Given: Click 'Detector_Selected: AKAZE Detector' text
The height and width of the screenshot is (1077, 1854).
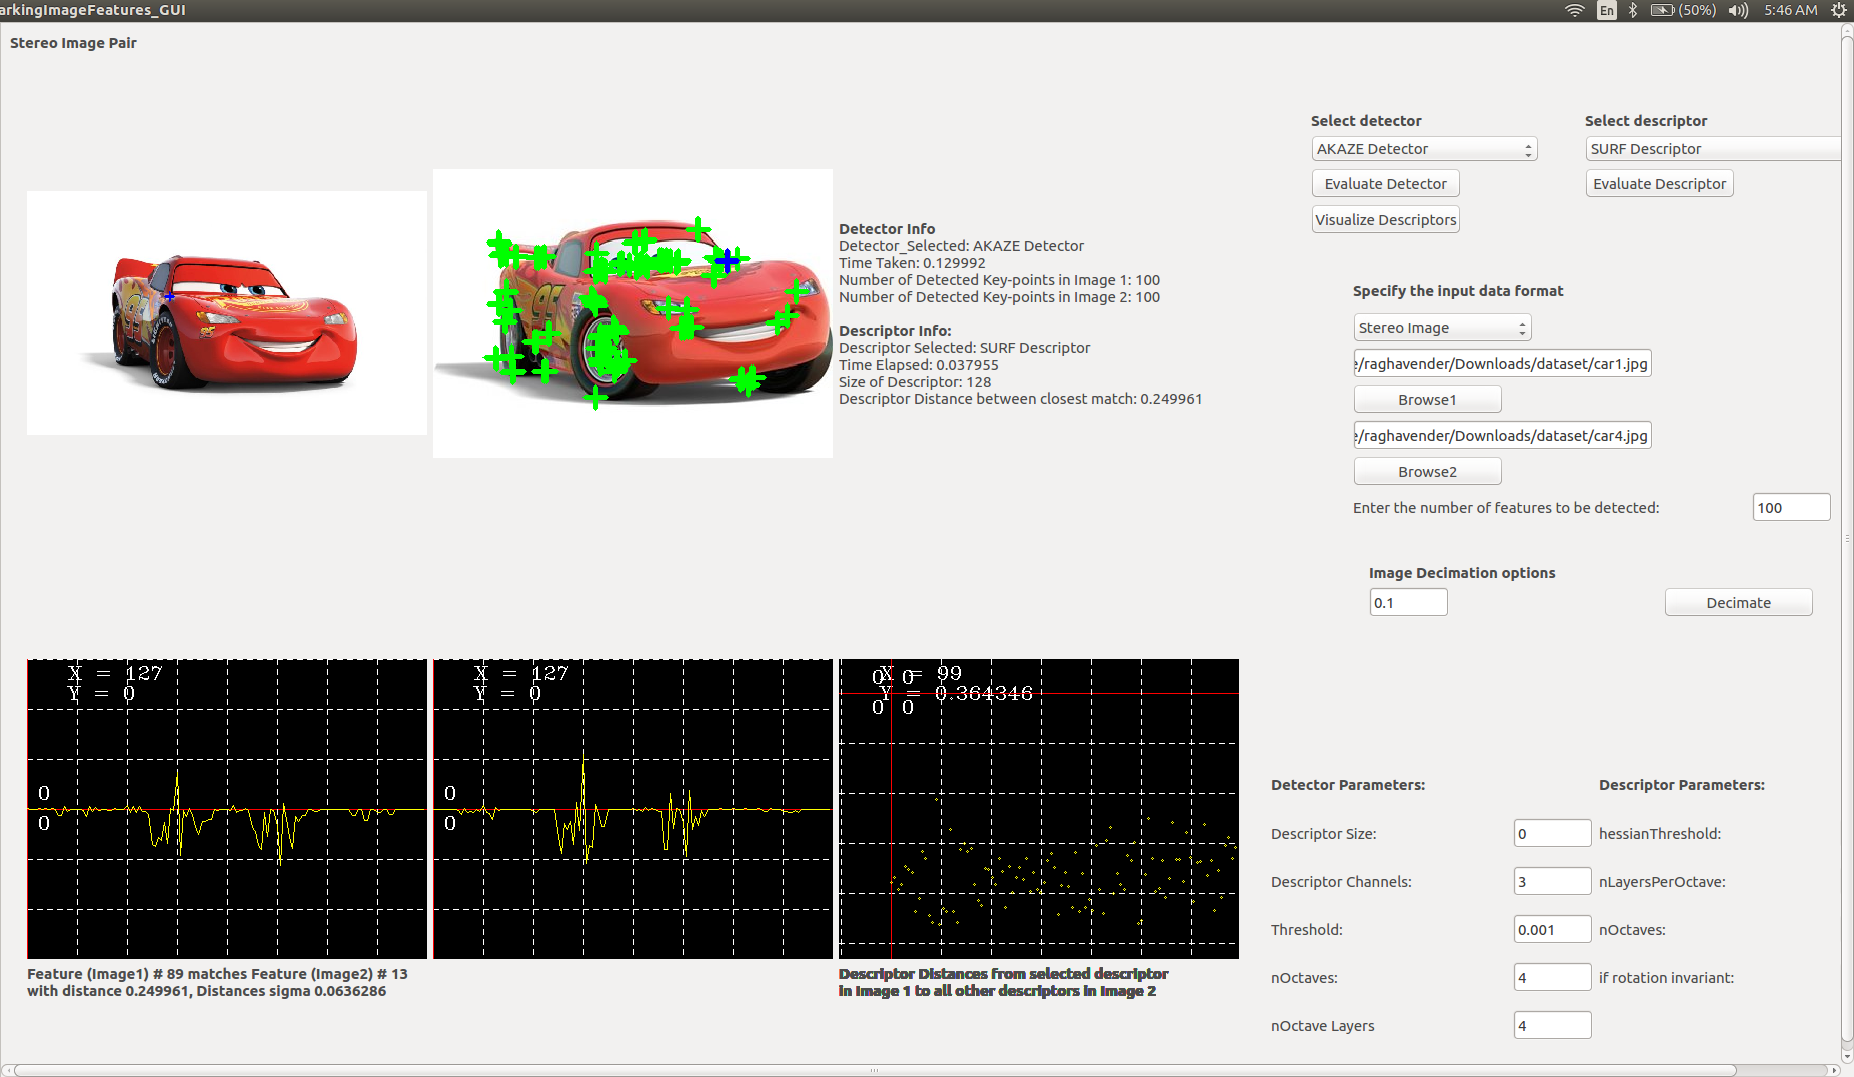Looking at the screenshot, I should click(961, 246).
